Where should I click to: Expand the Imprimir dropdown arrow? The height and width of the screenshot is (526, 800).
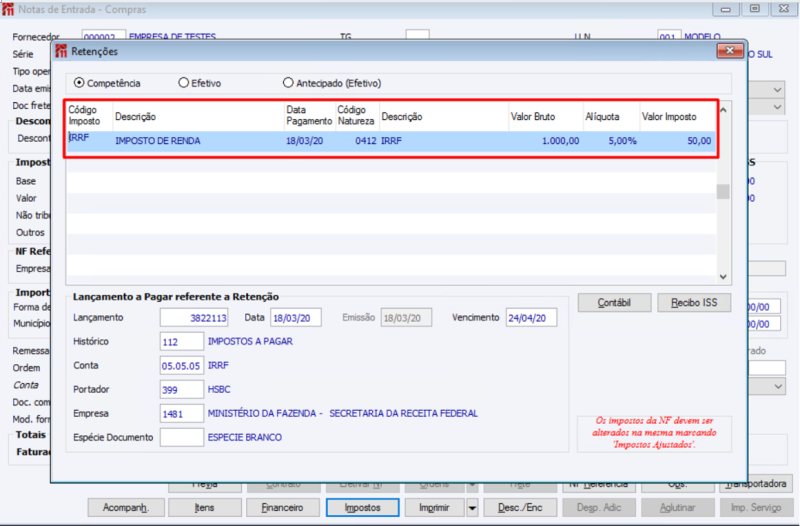(472, 508)
